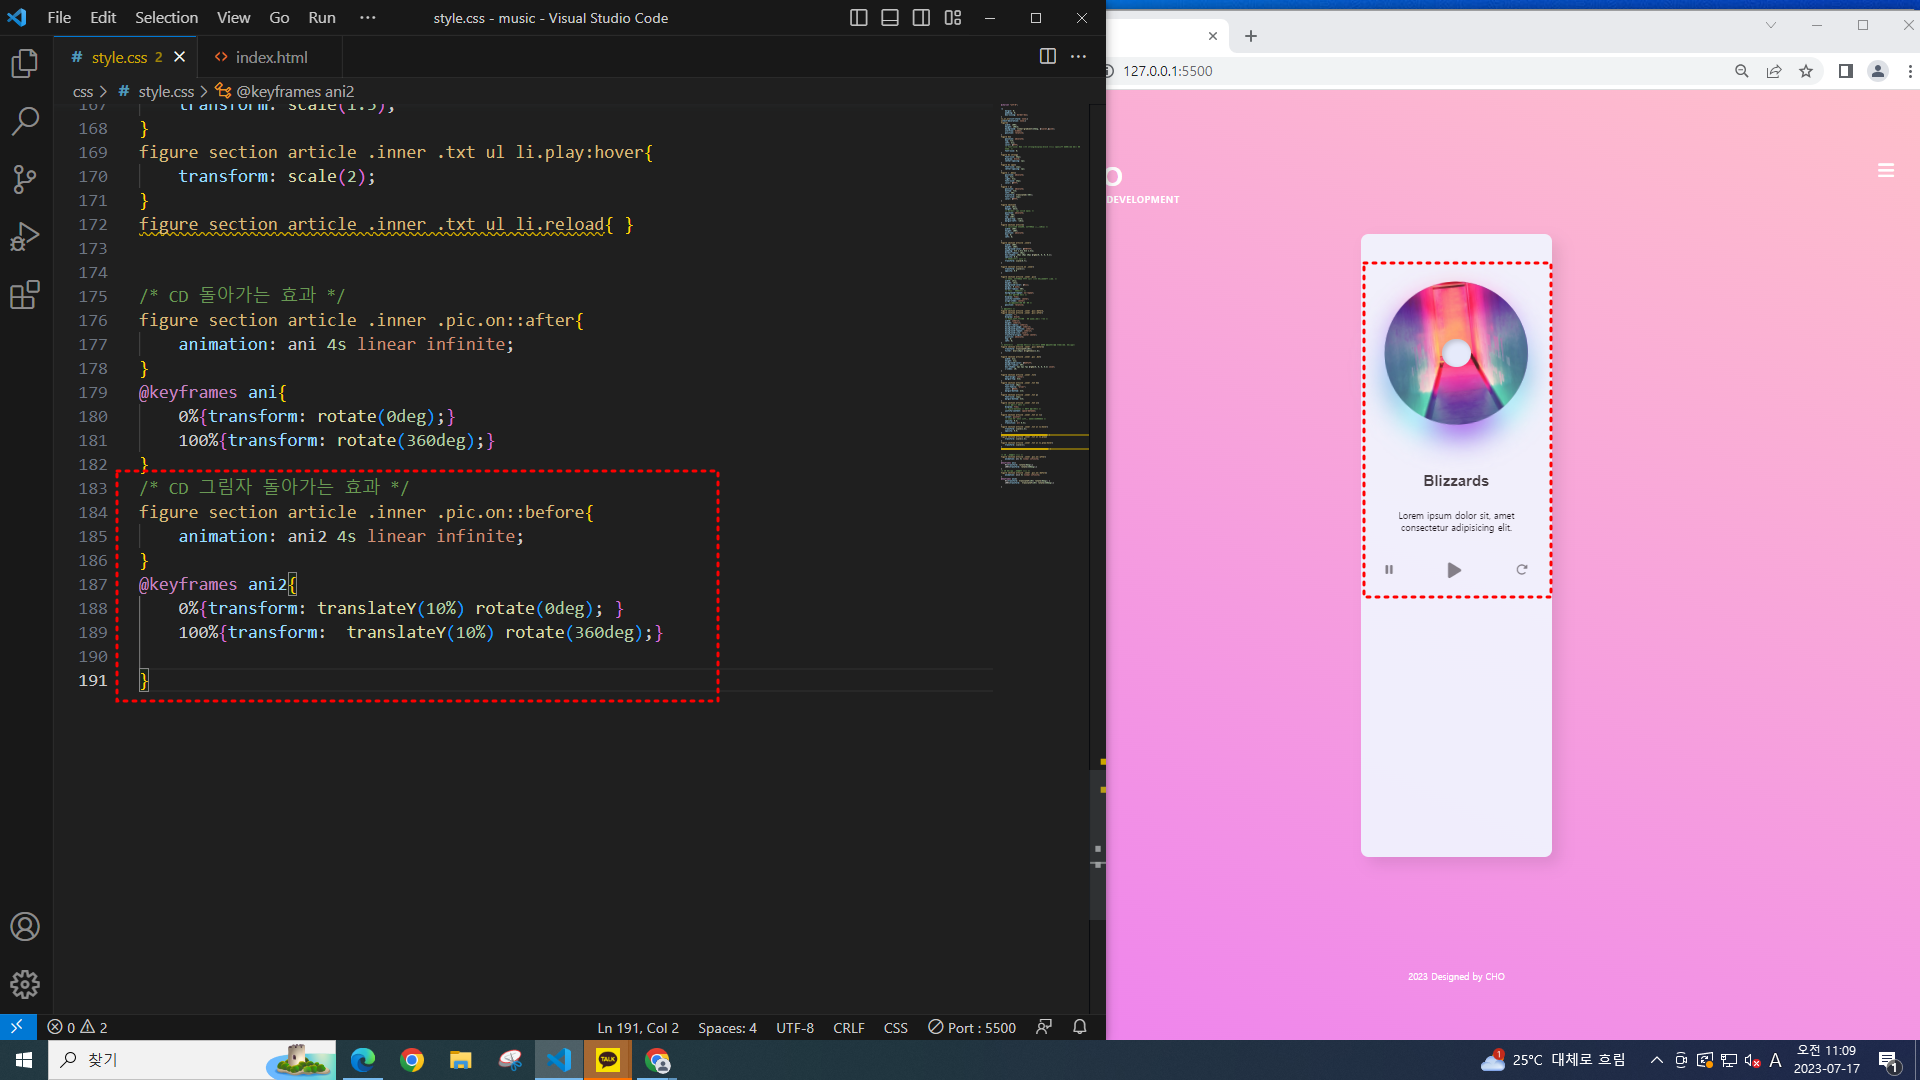Click the CSS language mode indicator
Screen dimensions: 1920x1080
click(895, 1027)
